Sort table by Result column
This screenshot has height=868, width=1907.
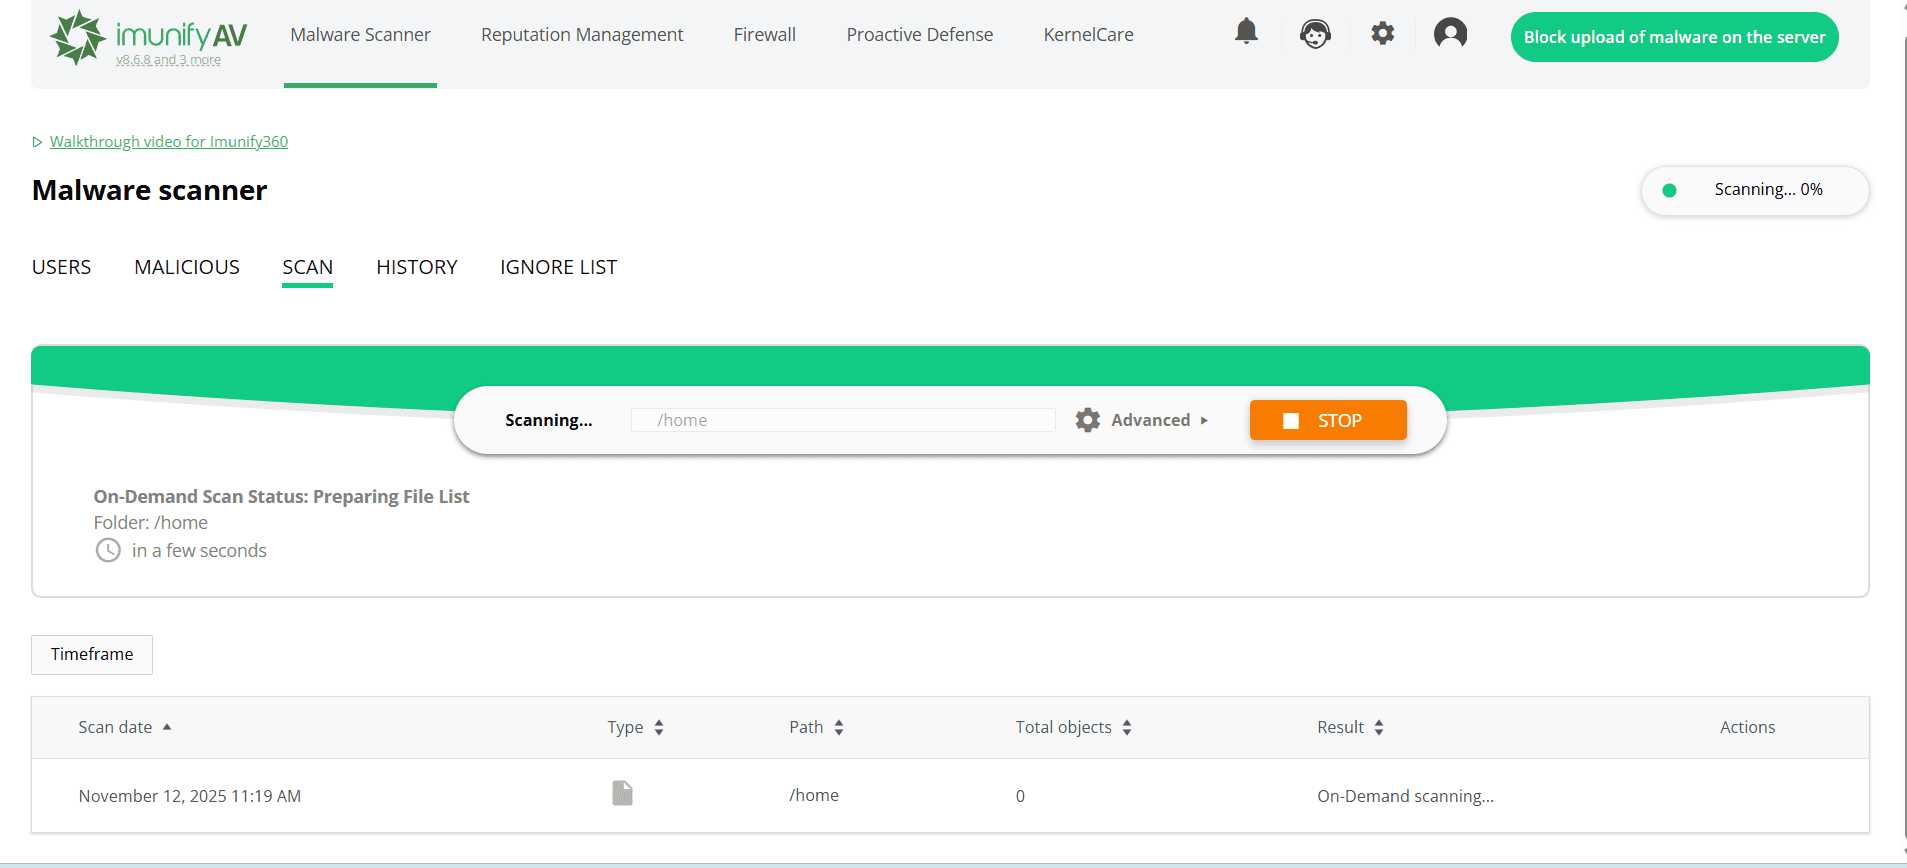point(1351,727)
